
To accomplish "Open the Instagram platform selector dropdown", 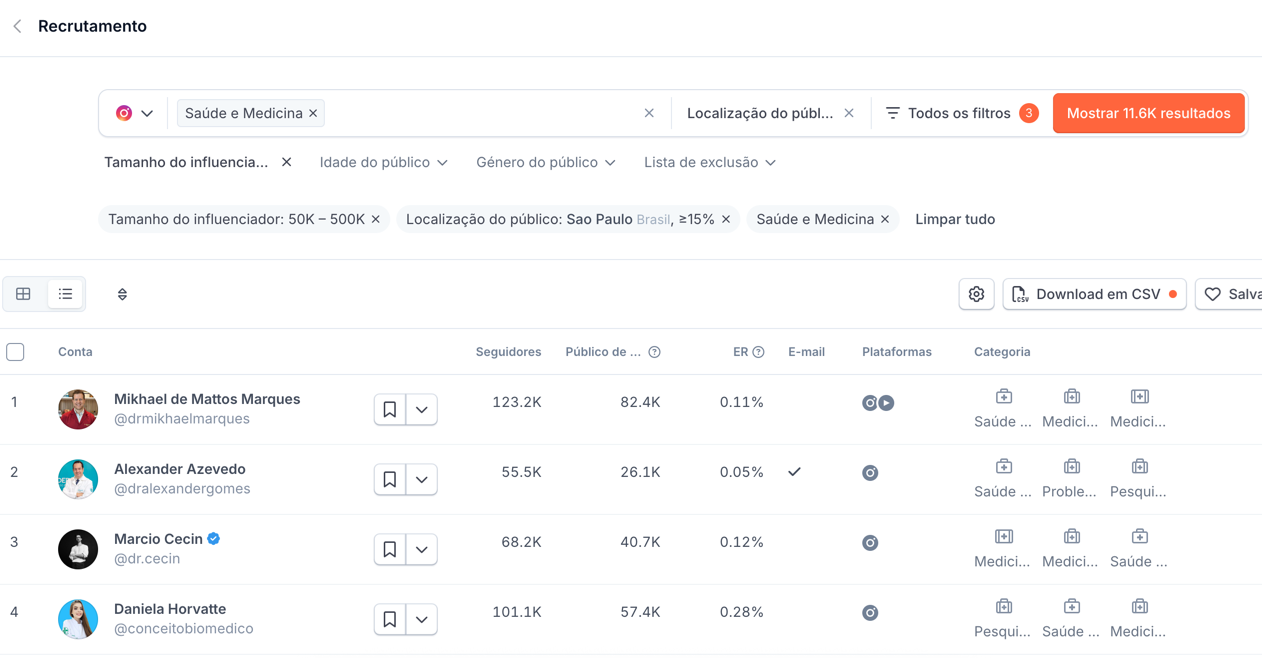I will (134, 113).
